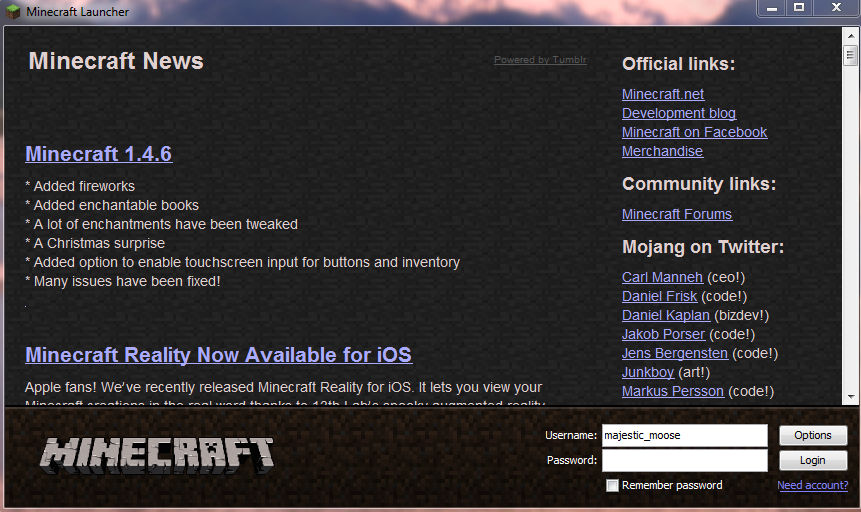The height and width of the screenshot is (512, 861).
Task: Click into the Username field
Action: pyautogui.click(x=685, y=436)
